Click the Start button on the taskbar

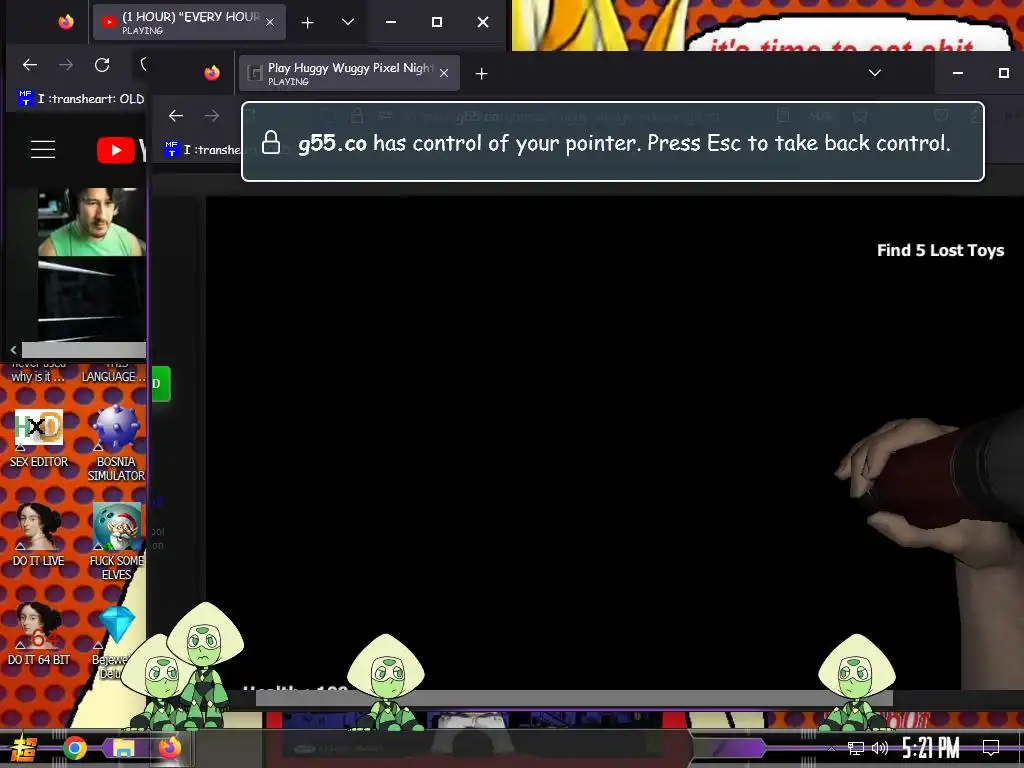click(22, 748)
